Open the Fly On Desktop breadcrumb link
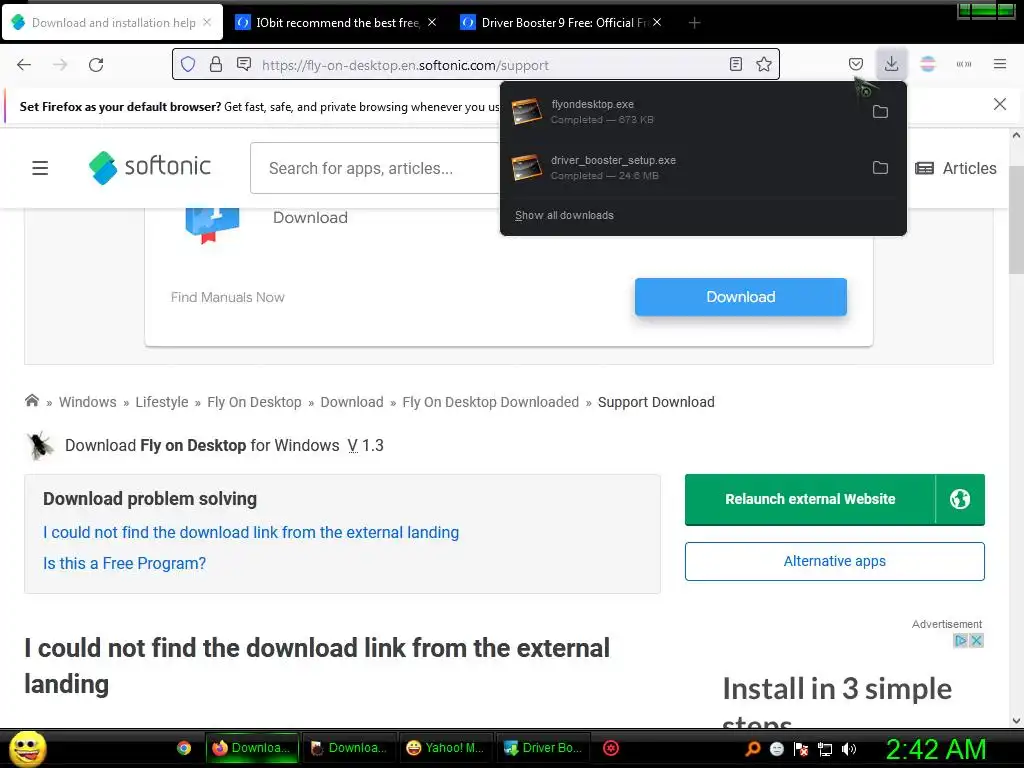Image resolution: width=1024 pixels, height=768 pixels. (x=255, y=402)
